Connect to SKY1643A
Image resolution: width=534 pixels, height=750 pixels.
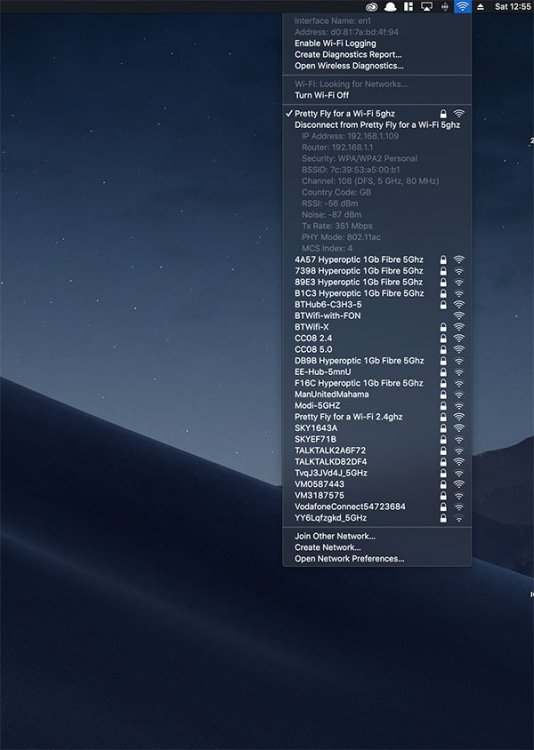click(x=377, y=428)
